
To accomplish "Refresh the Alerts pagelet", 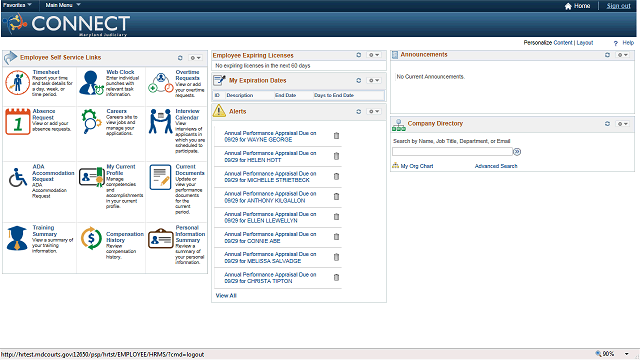I will click(358, 111).
